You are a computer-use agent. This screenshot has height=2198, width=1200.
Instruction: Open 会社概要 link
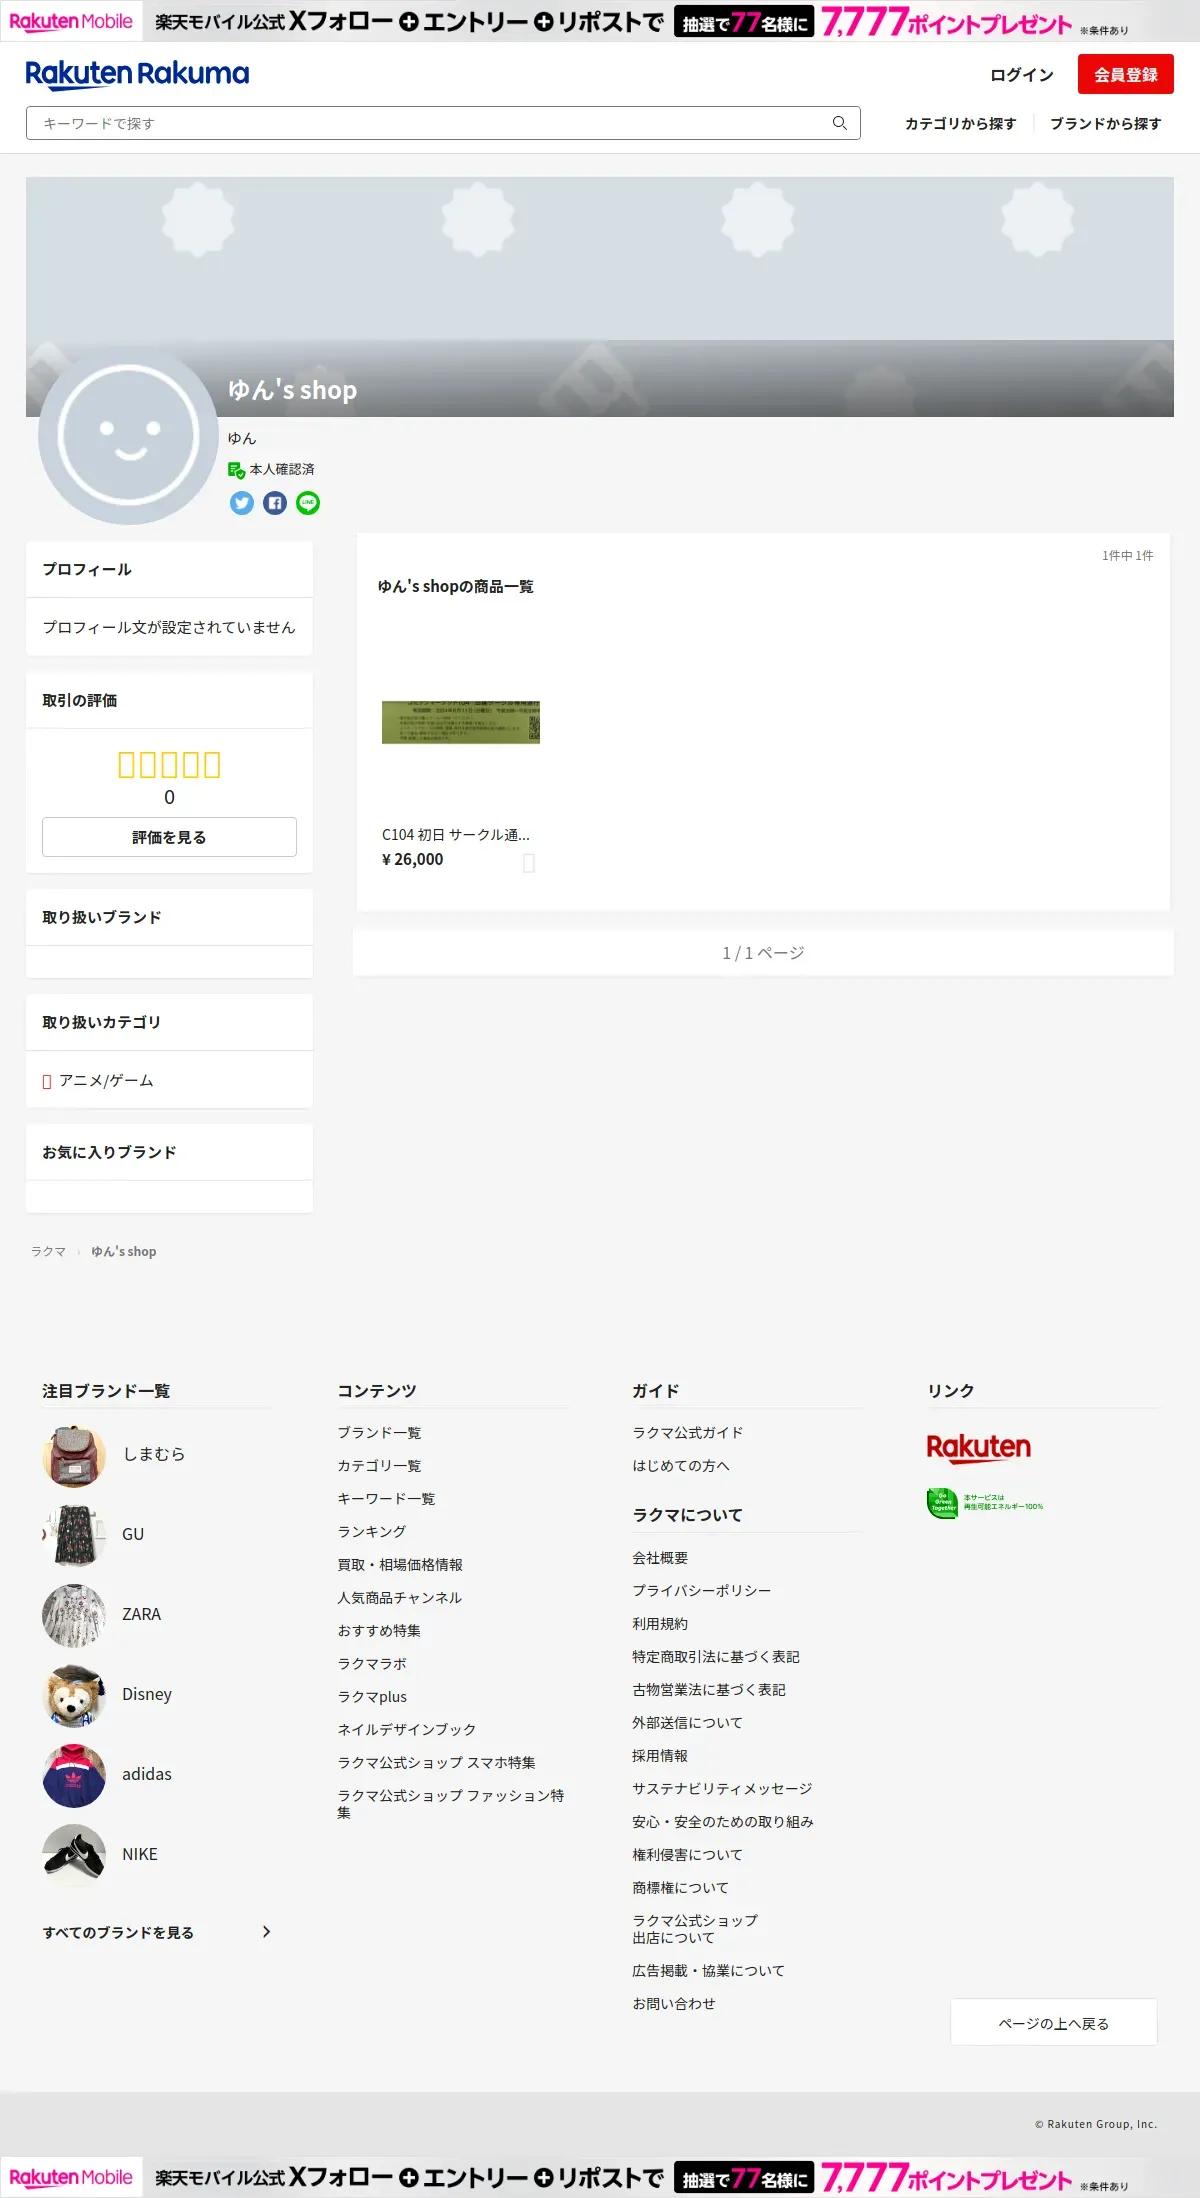660,1558
